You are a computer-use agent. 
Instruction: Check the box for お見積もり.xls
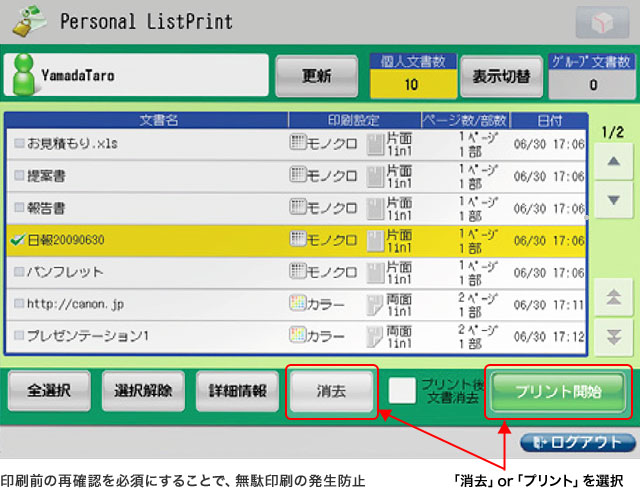coord(19,144)
